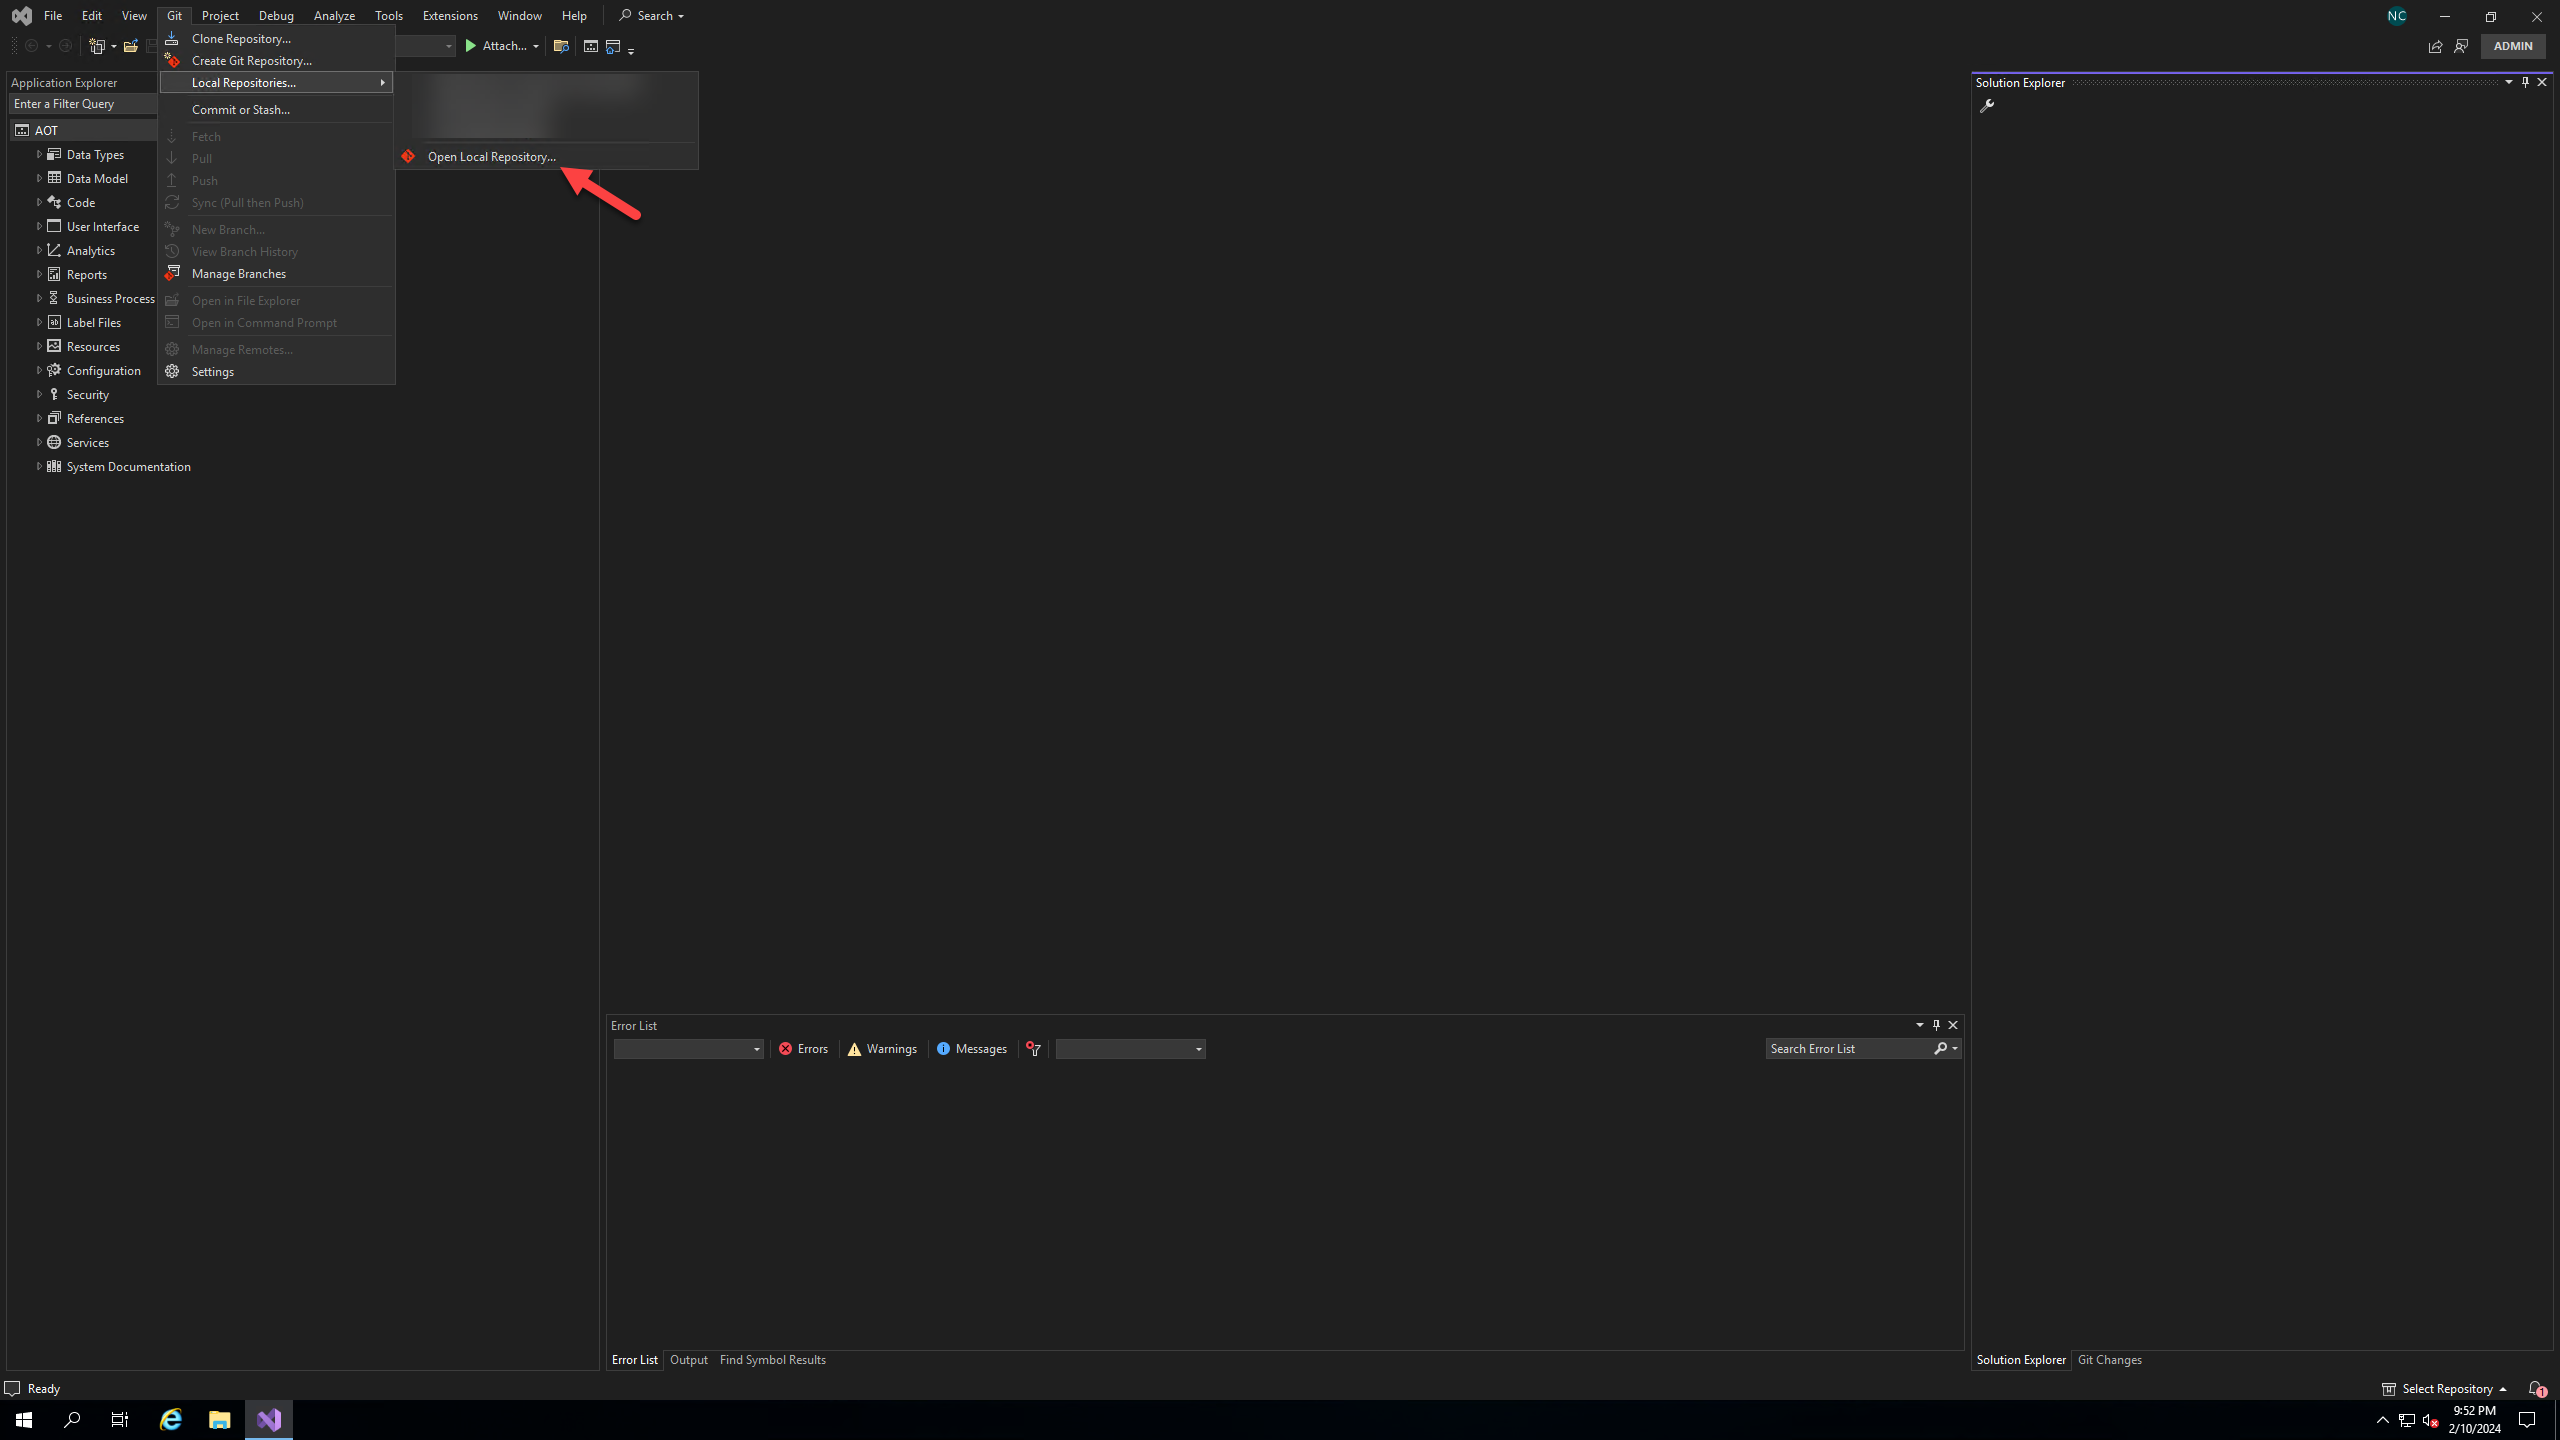The width and height of the screenshot is (2560, 1440).
Task: Select Open Local Repository menu entry
Action: coord(491,157)
